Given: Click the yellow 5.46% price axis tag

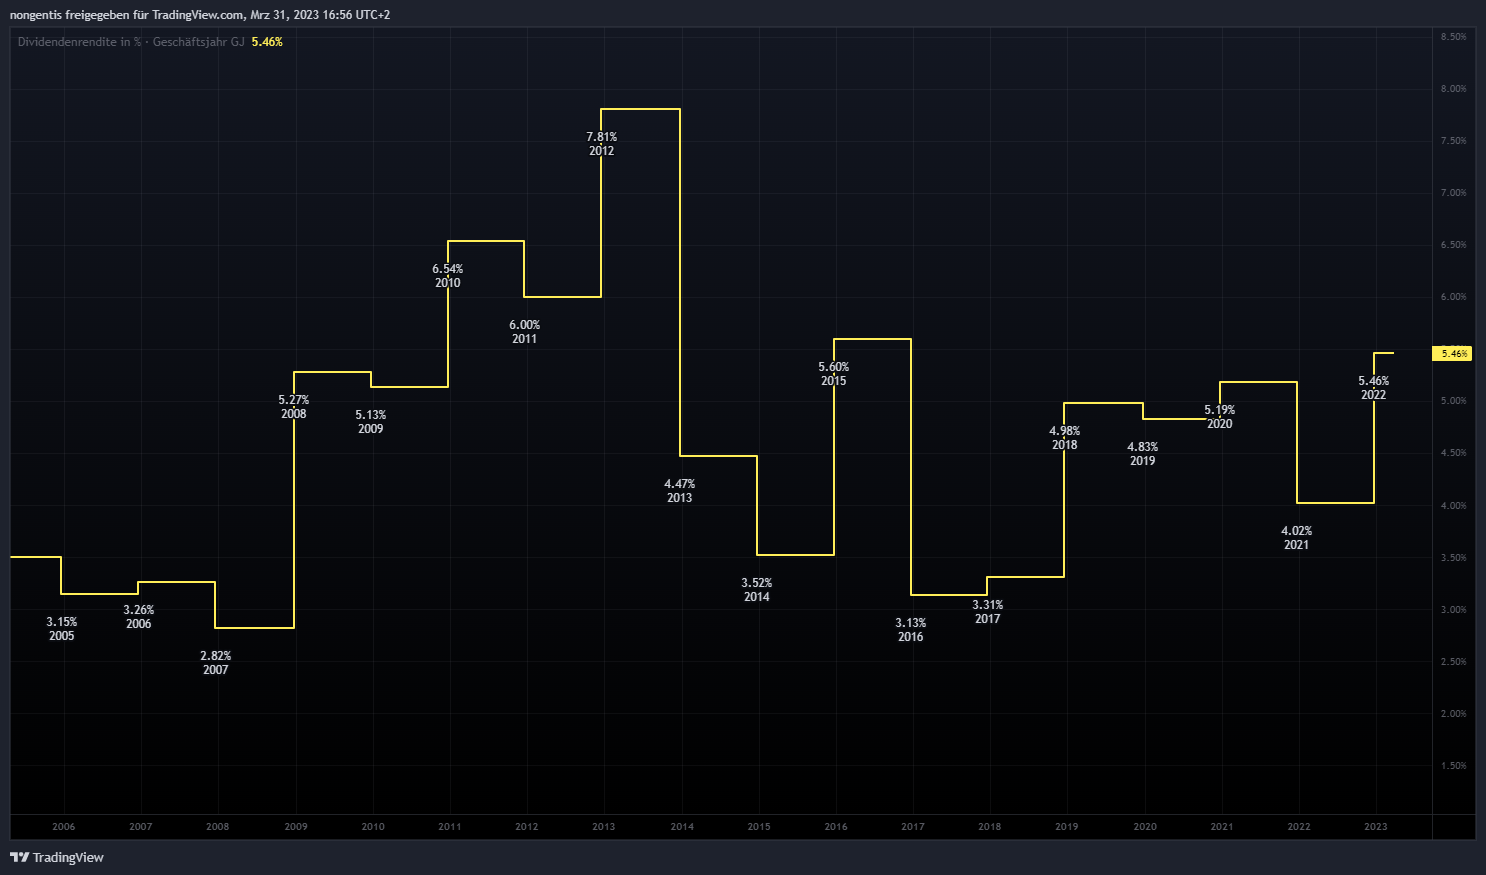Looking at the screenshot, I should pyautogui.click(x=1453, y=353).
